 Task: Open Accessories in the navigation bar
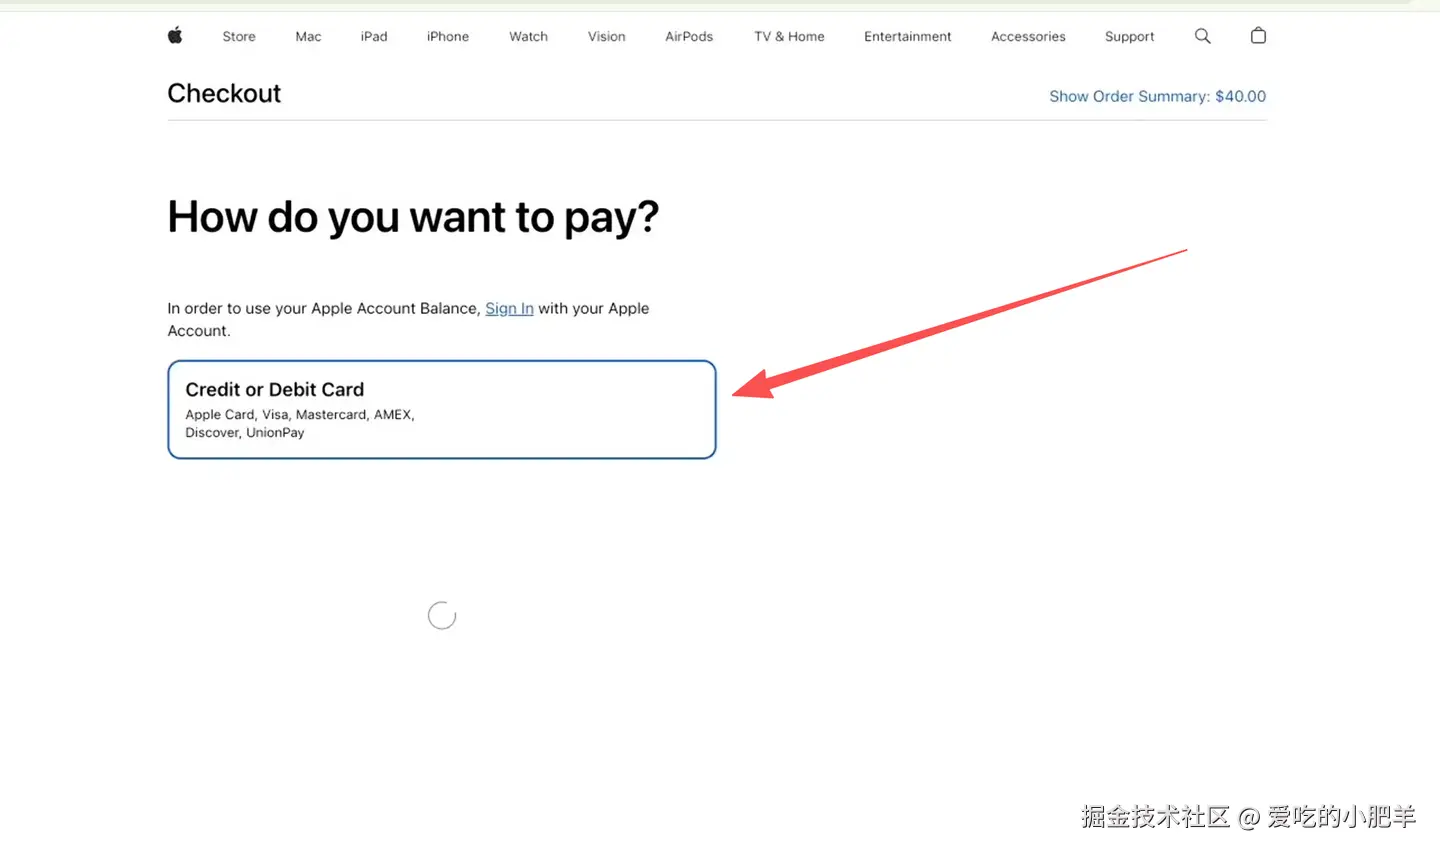click(x=1028, y=36)
